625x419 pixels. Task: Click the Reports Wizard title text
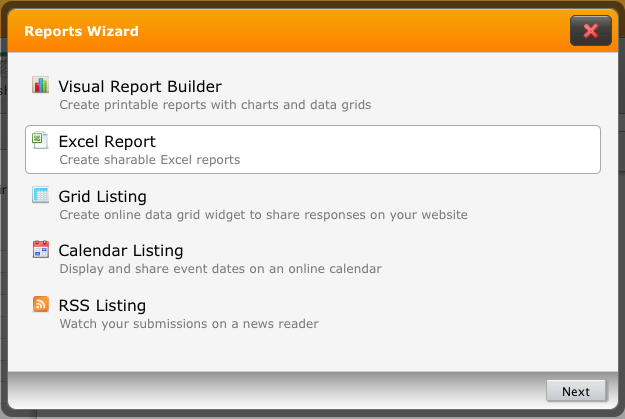[81, 32]
